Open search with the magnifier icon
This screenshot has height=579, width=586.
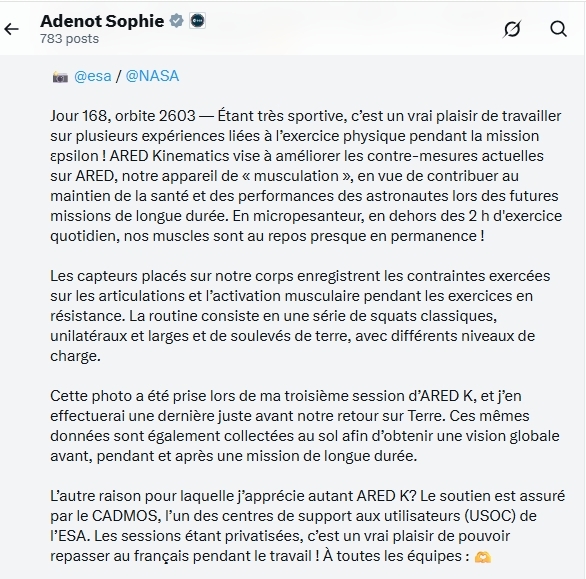558,29
